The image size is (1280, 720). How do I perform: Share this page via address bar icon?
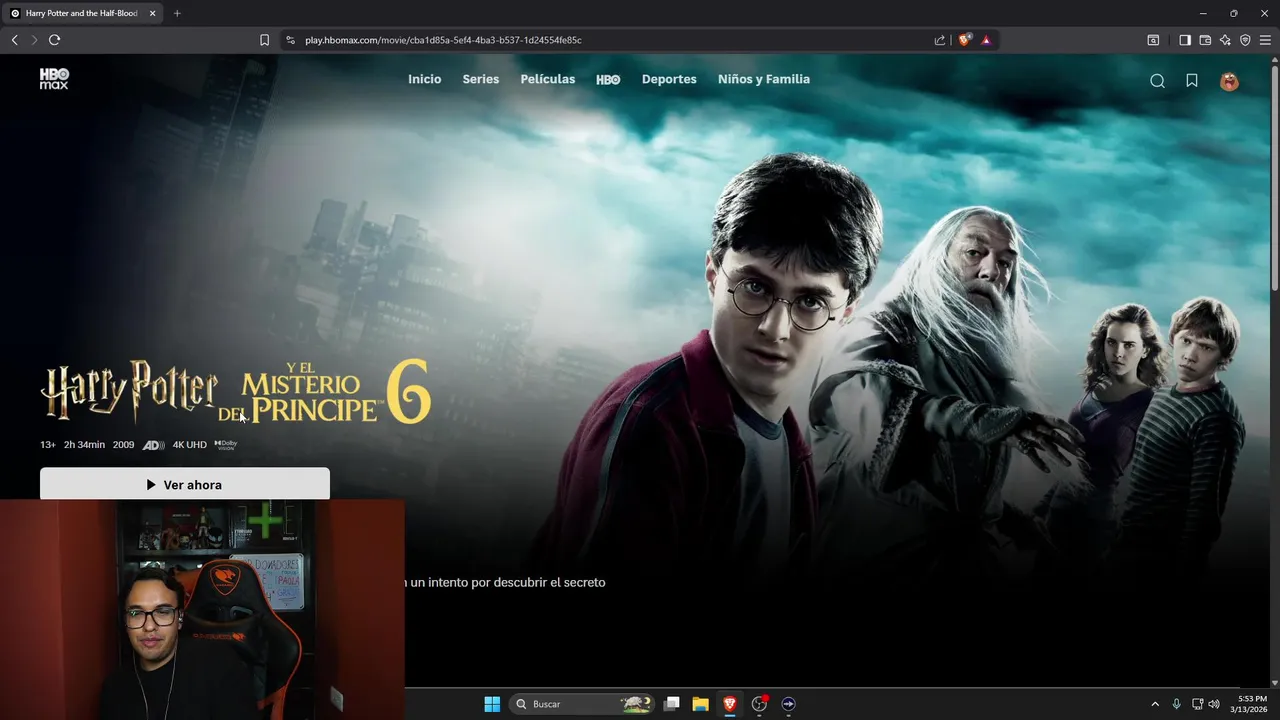click(x=940, y=40)
